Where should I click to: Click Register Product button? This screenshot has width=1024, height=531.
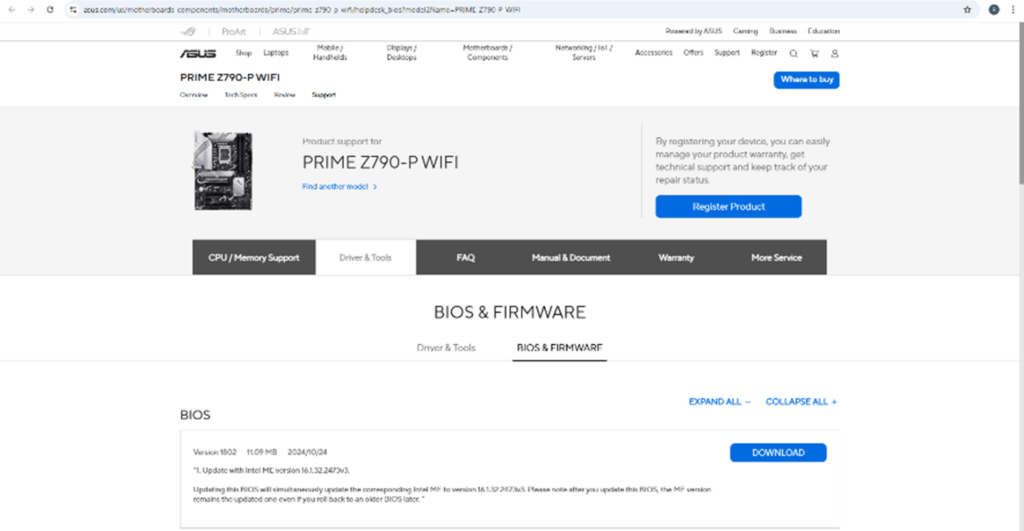(x=729, y=206)
